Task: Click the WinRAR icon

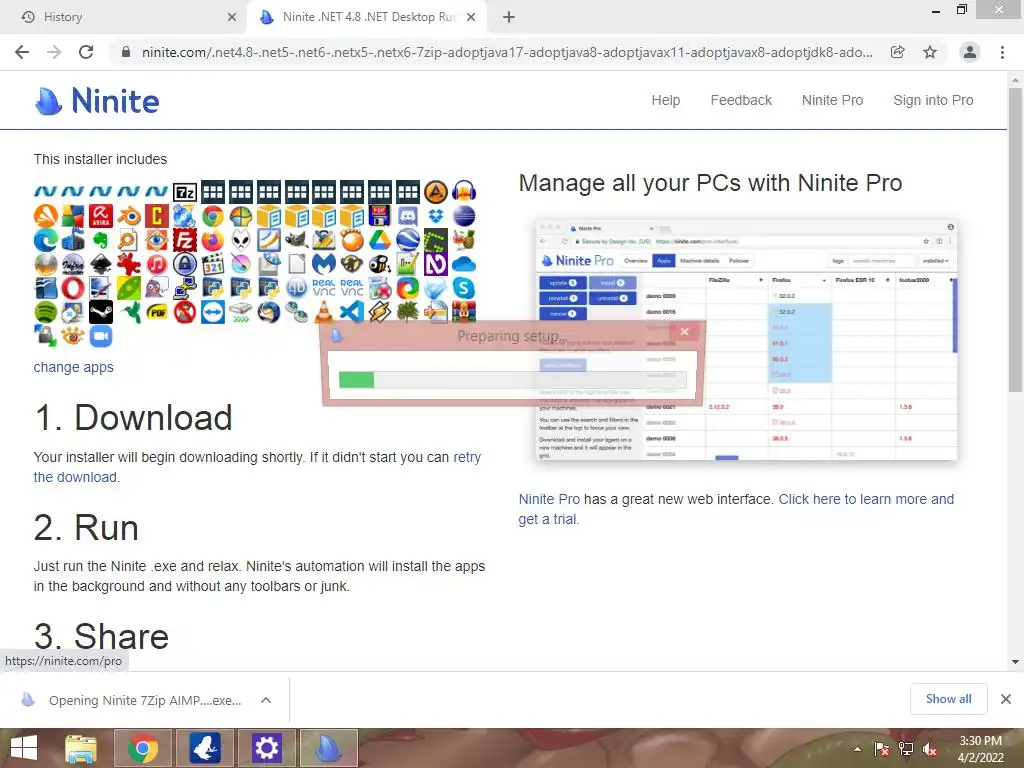Action: [x=464, y=312]
